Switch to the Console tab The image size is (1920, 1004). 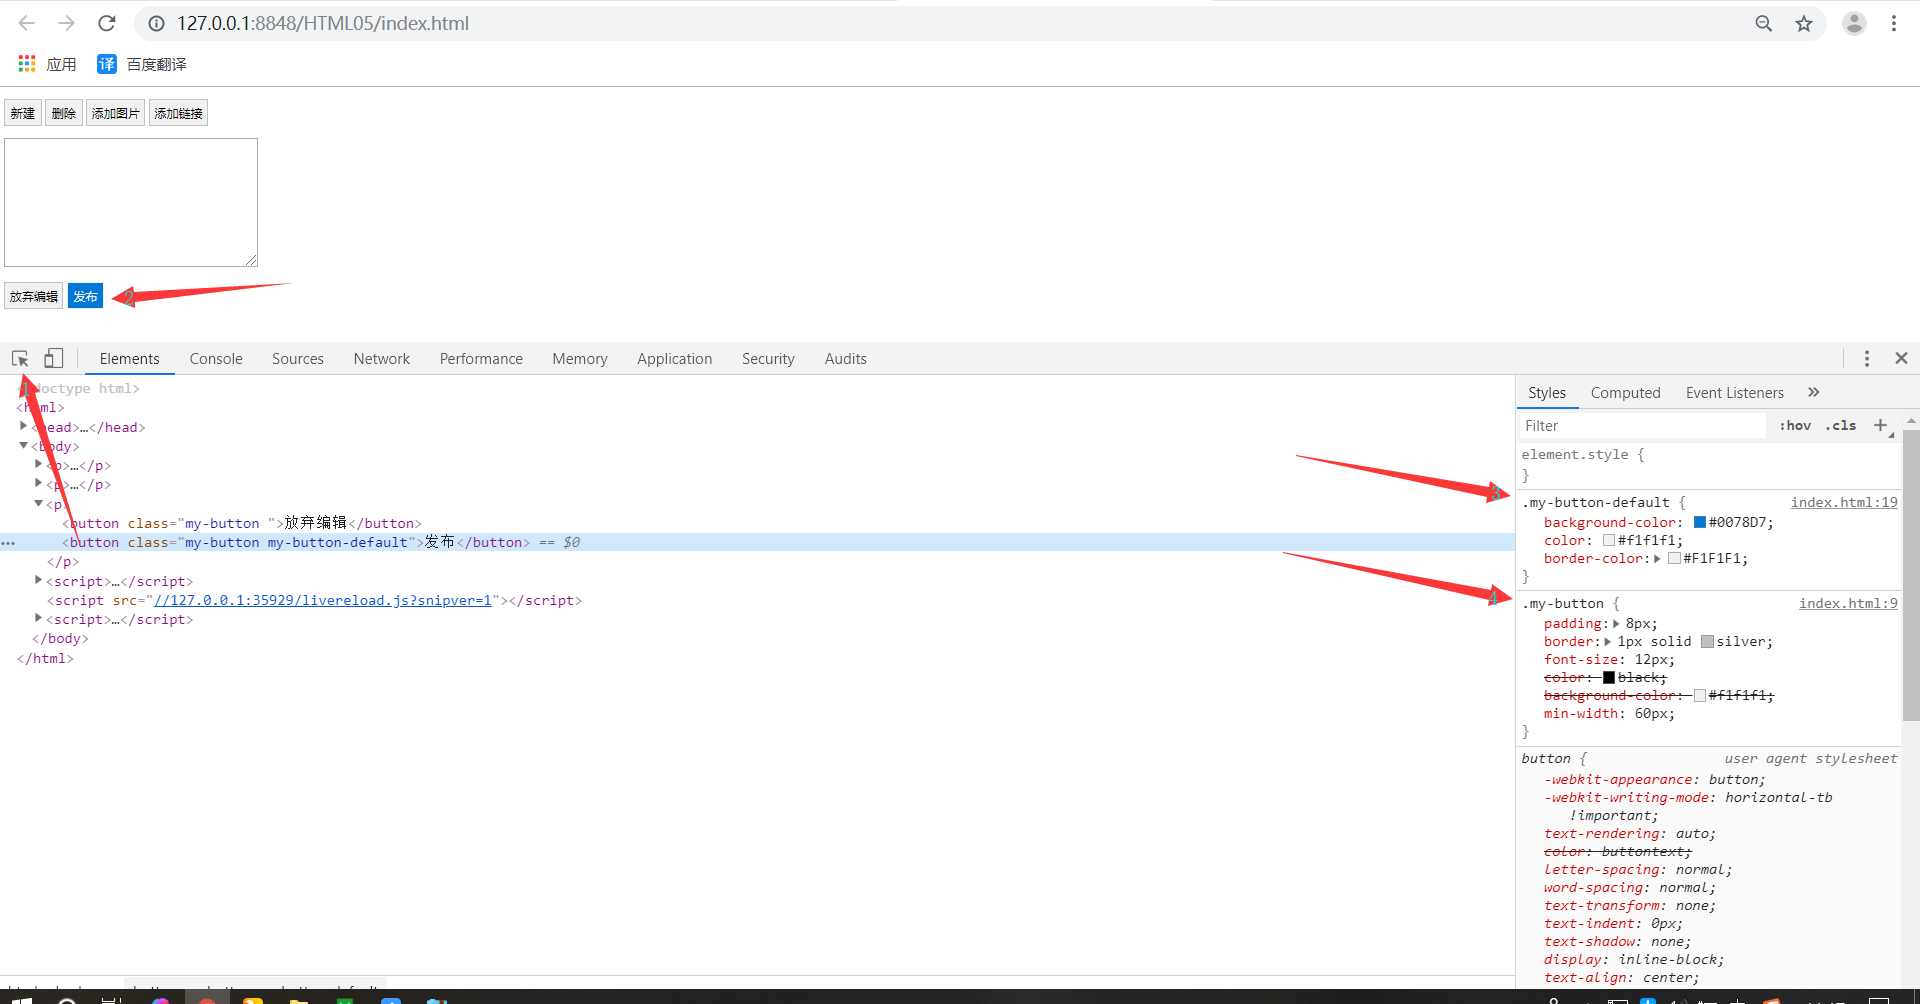pyautogui.click(x=216, y=359)
